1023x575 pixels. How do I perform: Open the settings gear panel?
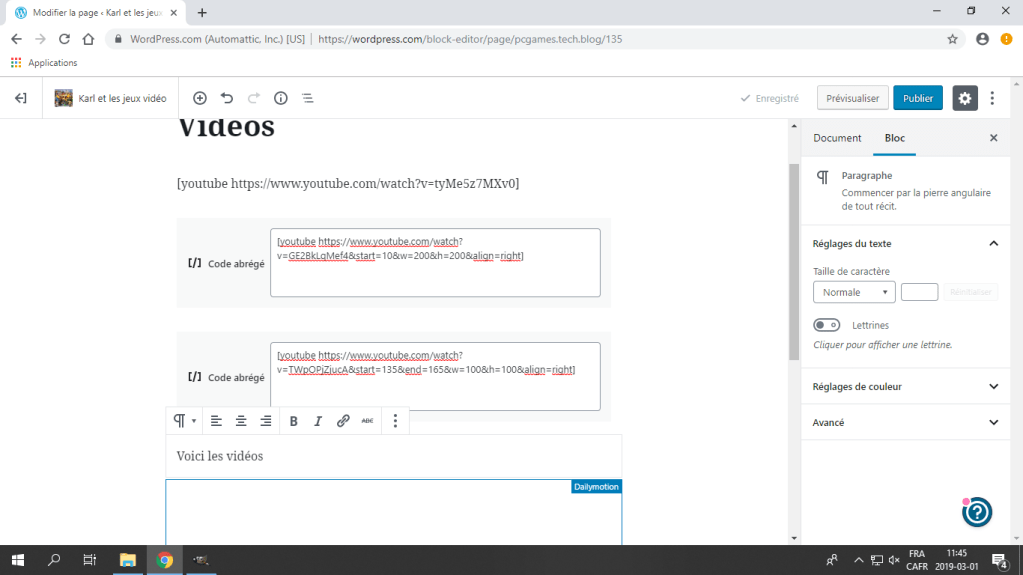pos(964,98)
